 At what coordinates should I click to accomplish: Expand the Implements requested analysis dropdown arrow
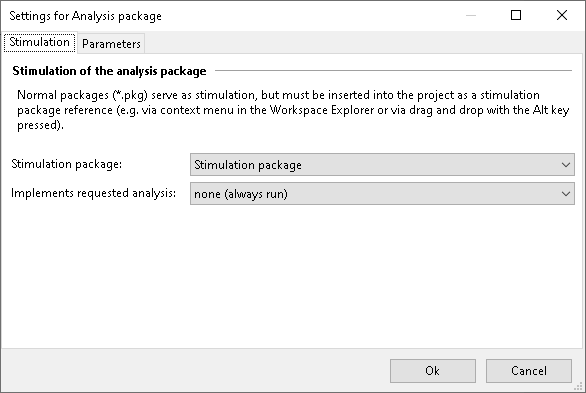565,194
